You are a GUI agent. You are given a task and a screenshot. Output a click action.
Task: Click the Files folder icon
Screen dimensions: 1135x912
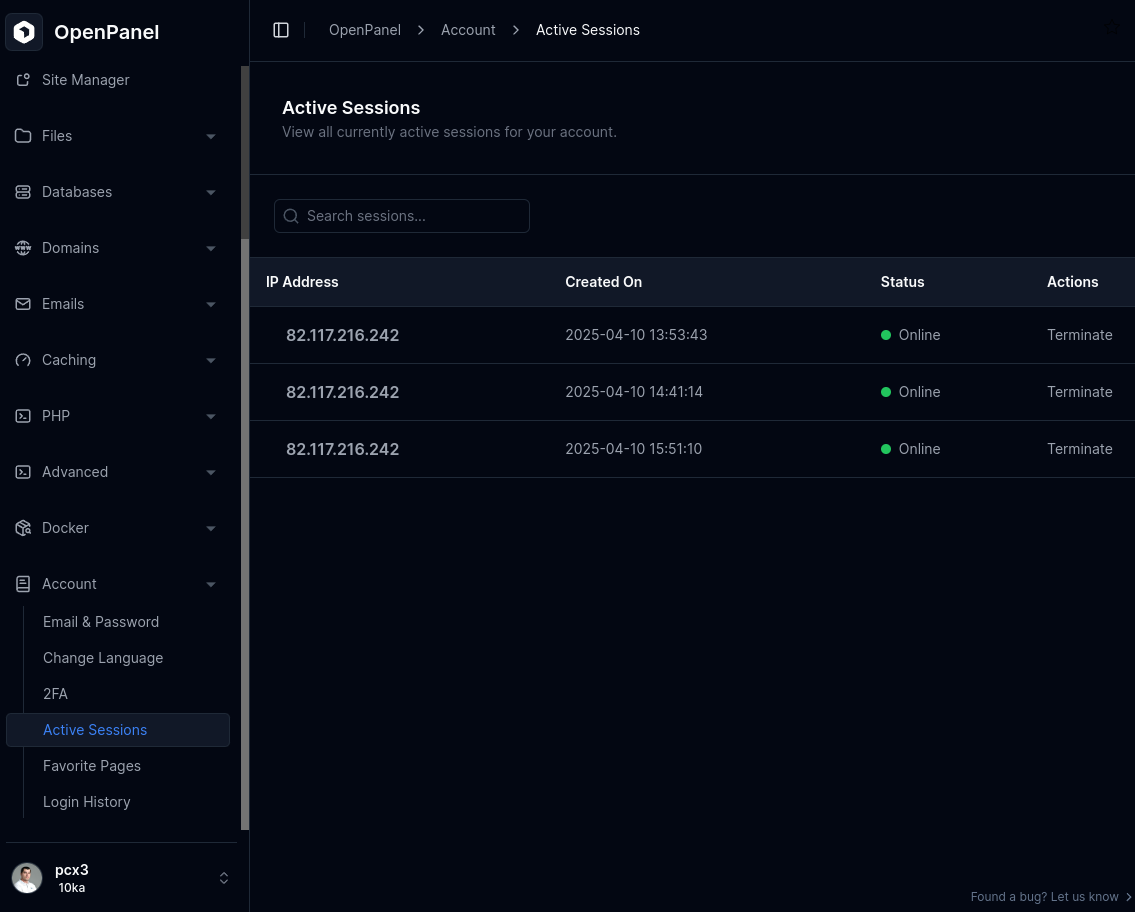[x=23, y=136]
